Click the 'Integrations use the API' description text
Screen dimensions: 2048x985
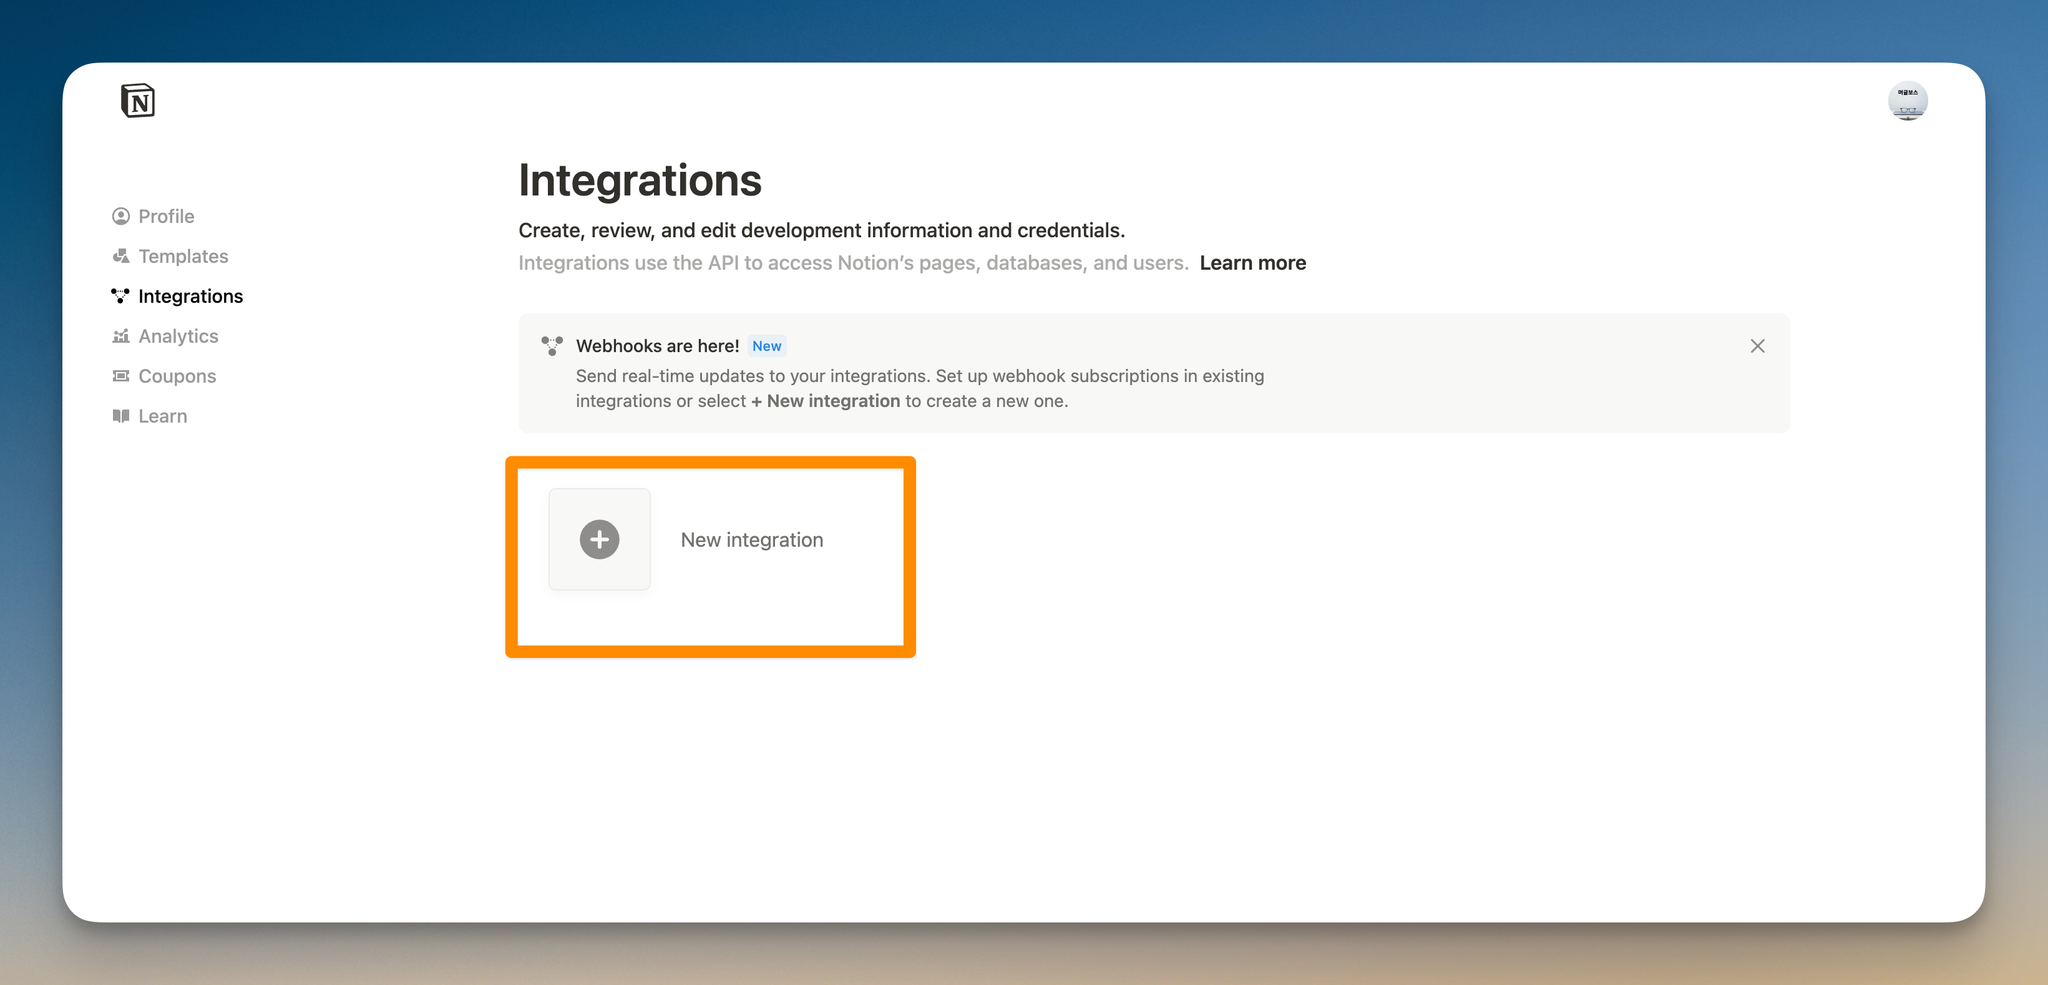tap(853, 263)
